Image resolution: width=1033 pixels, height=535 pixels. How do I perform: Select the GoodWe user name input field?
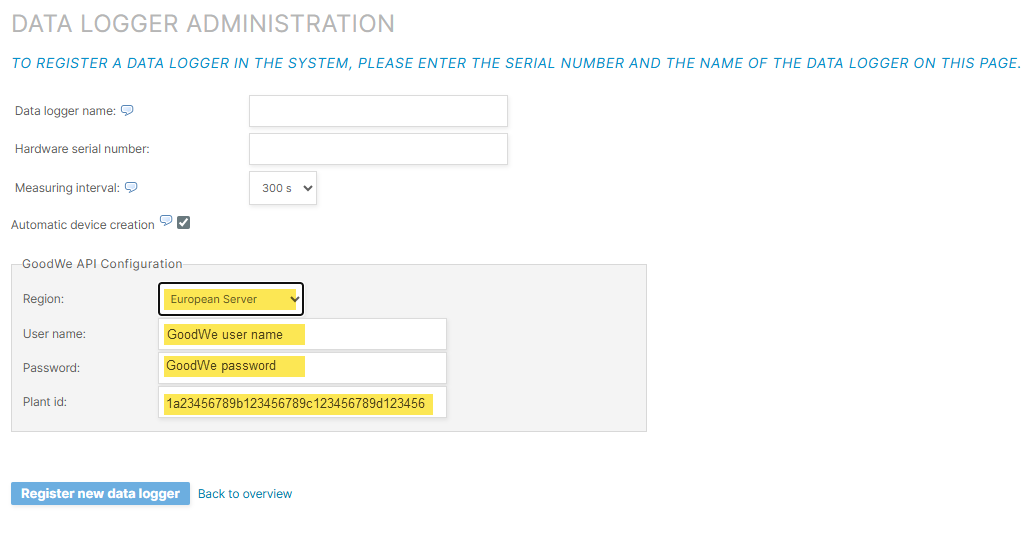pos(302,334)
